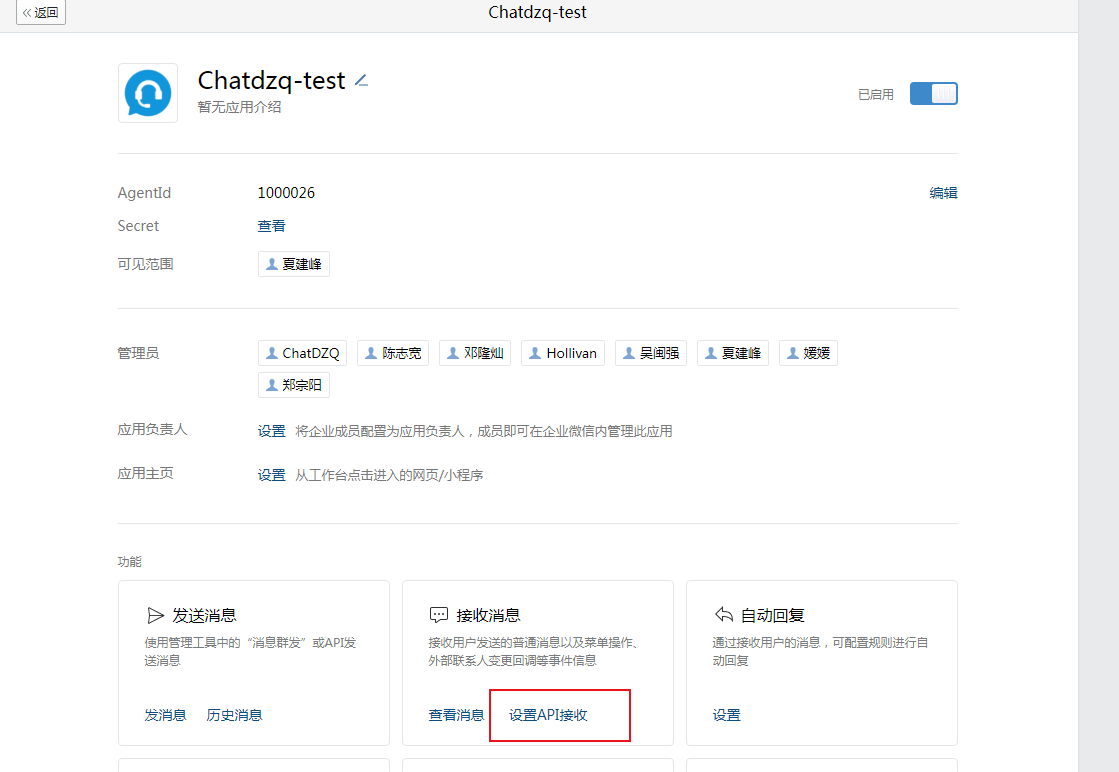Edit the app name with pencil icon

coord(362,81)
